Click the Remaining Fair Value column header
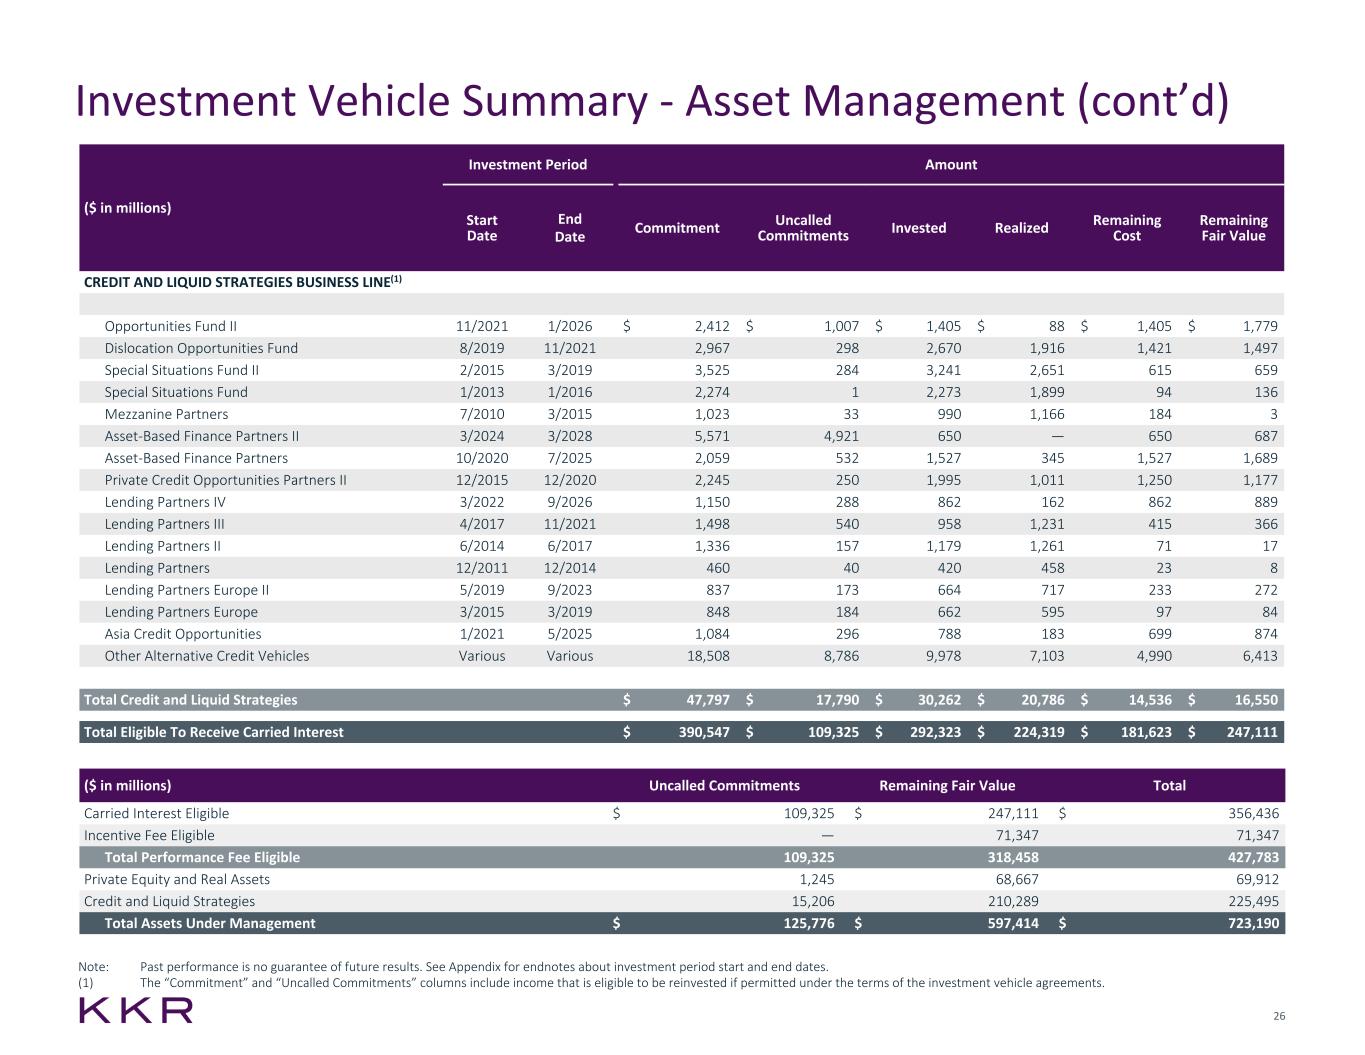Image resolution: width=1365 pixels, height=1055 pixels. pos(1232,228)
